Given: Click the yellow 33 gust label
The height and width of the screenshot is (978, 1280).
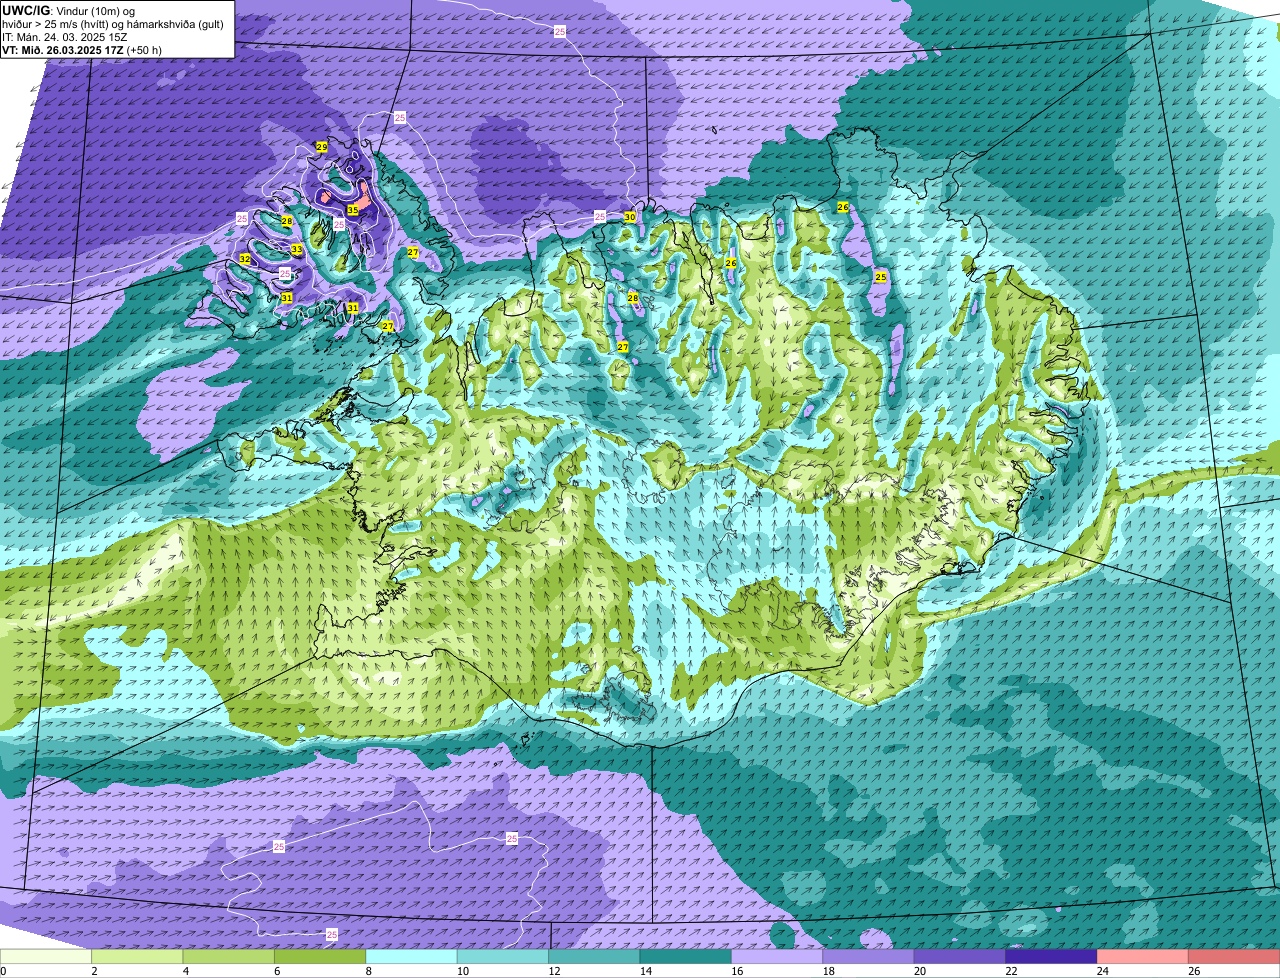Looking at the screenshot, I should click(x=297, y=249).
